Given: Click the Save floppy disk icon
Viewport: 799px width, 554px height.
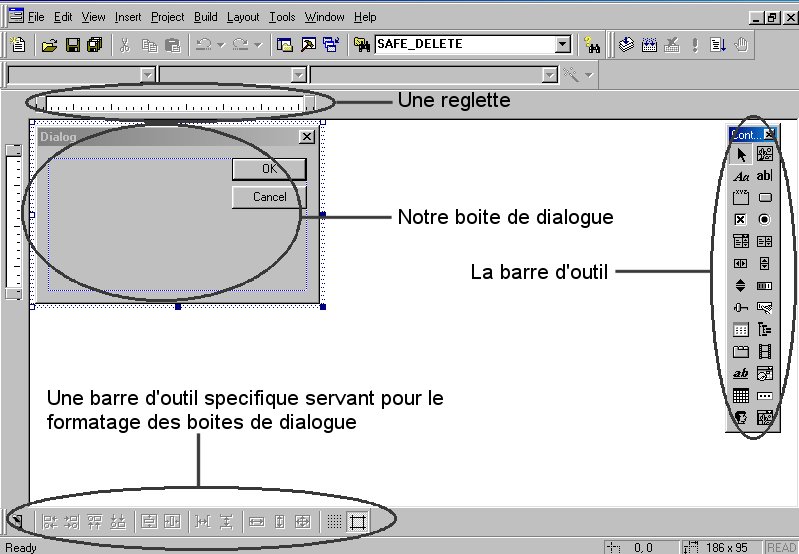Looking at the screenshot, I should (72, 45).
